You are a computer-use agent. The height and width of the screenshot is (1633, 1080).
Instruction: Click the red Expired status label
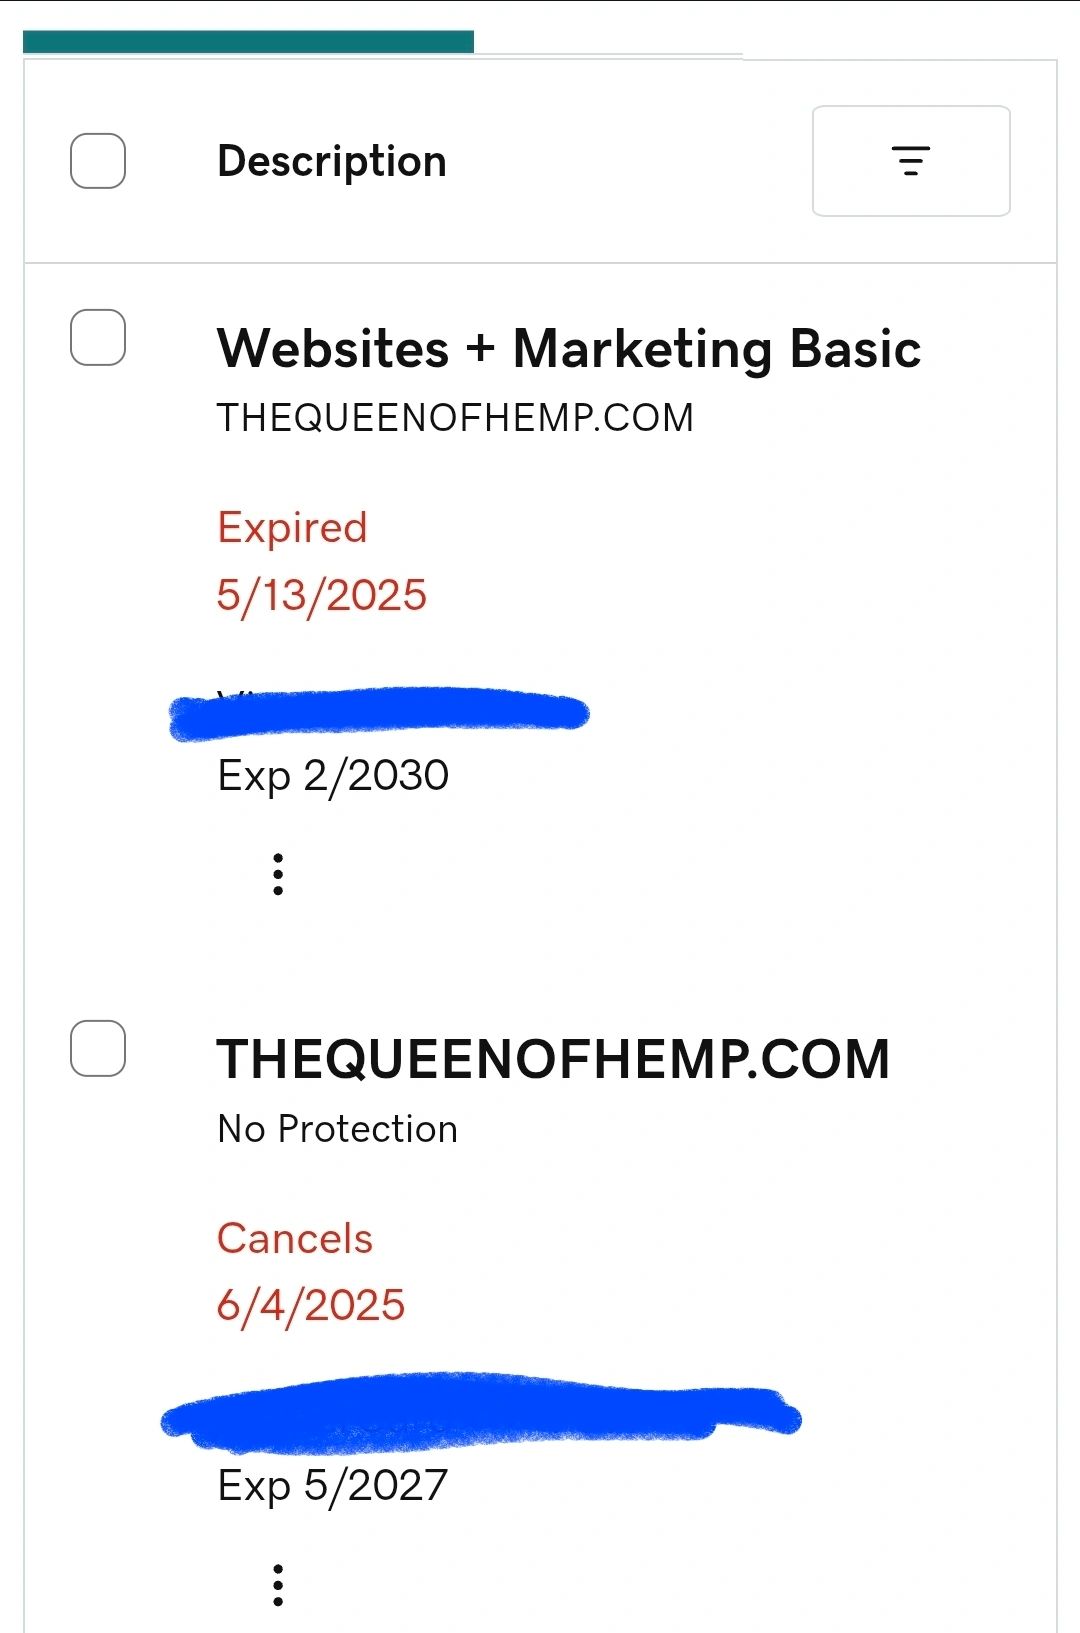point(292,527)
